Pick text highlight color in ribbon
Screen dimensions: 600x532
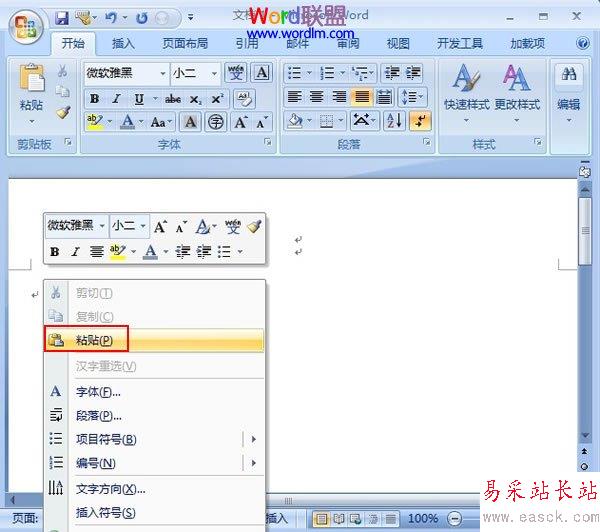pos(95,122)
